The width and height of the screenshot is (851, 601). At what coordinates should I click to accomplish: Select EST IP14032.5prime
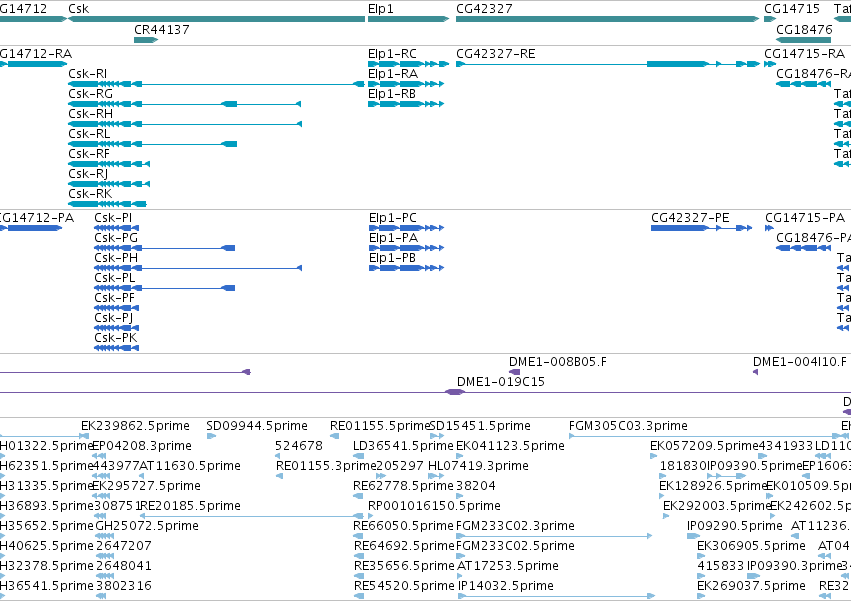(x=506, y=586)
